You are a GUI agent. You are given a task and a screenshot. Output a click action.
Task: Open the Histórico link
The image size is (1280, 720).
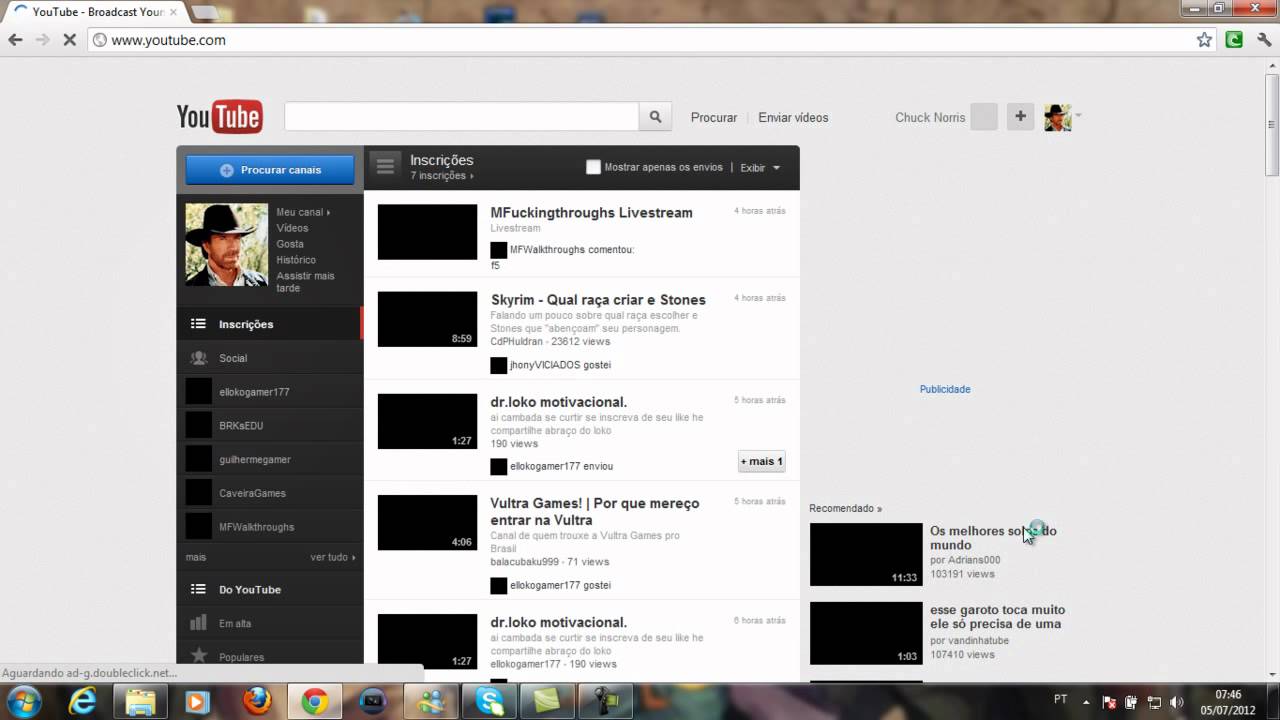tap(296, 260)
